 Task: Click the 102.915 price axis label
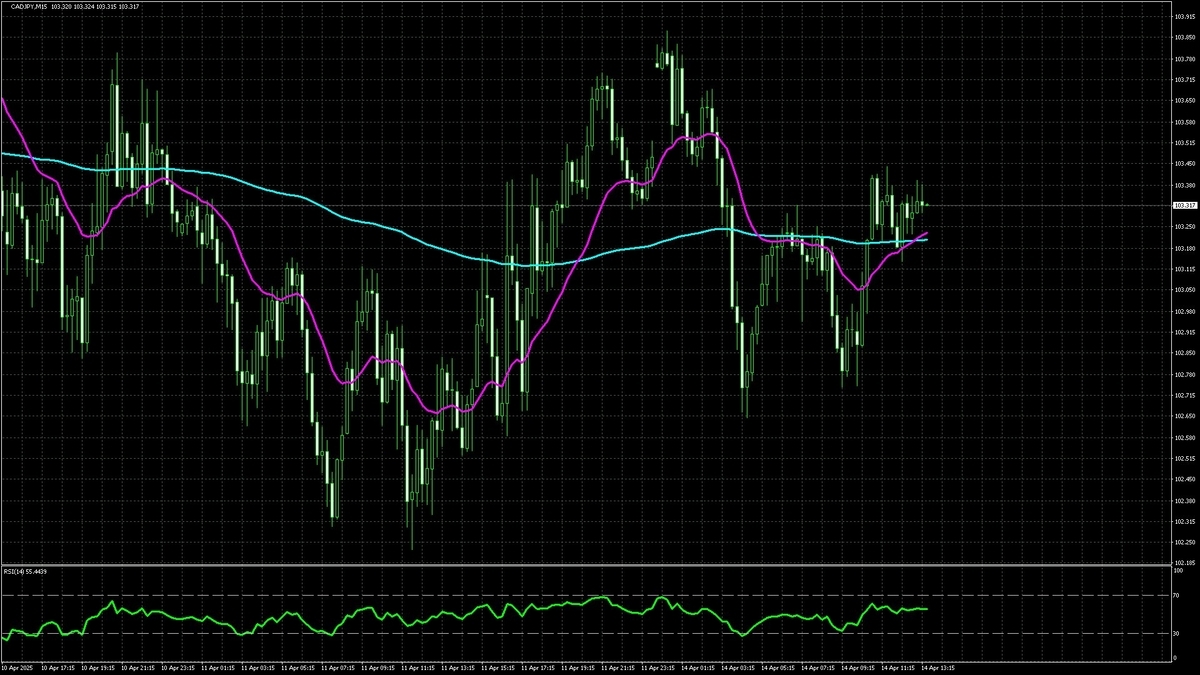tap(1184, 332)
